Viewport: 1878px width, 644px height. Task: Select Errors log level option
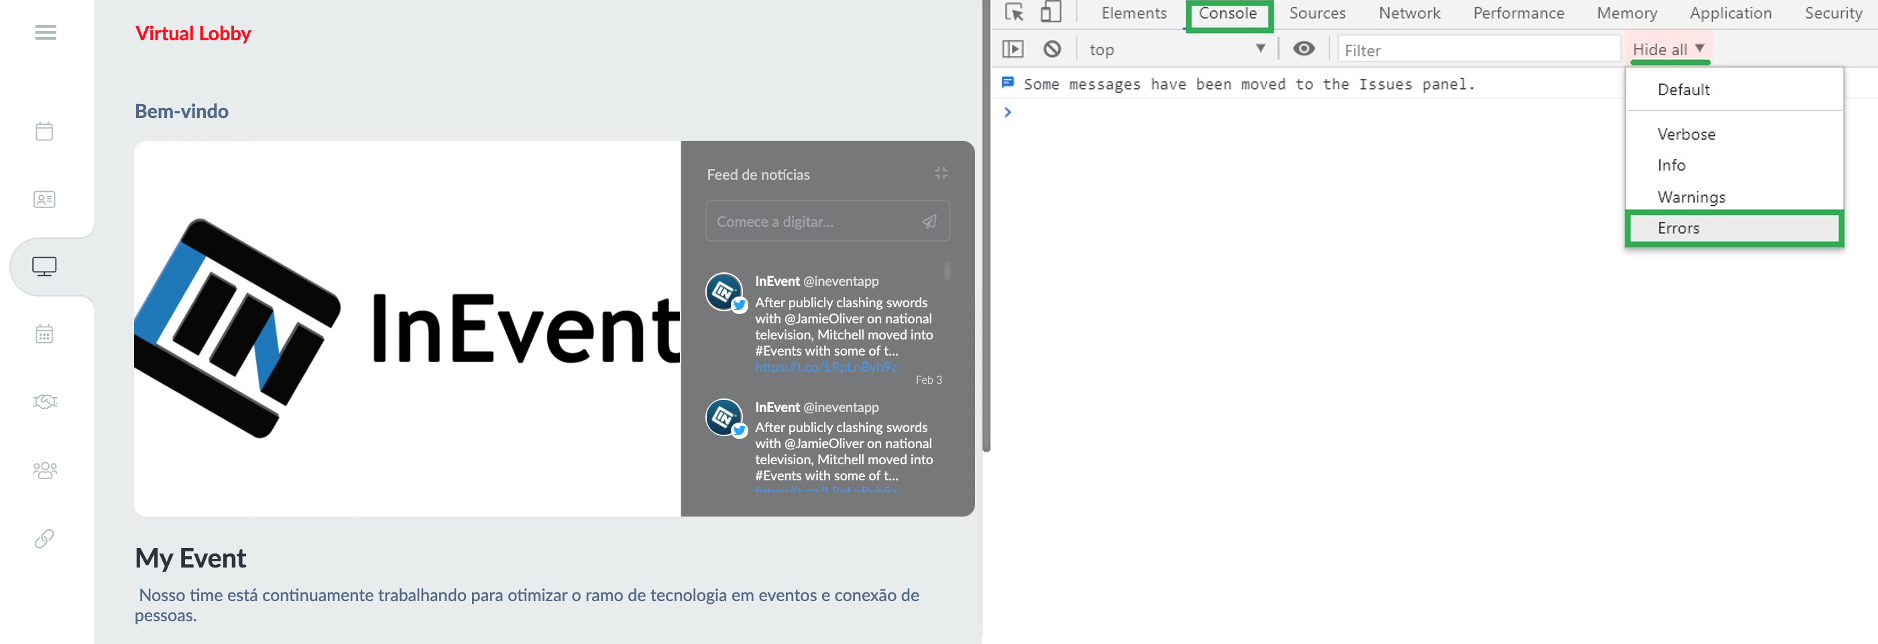(1734, 228)
